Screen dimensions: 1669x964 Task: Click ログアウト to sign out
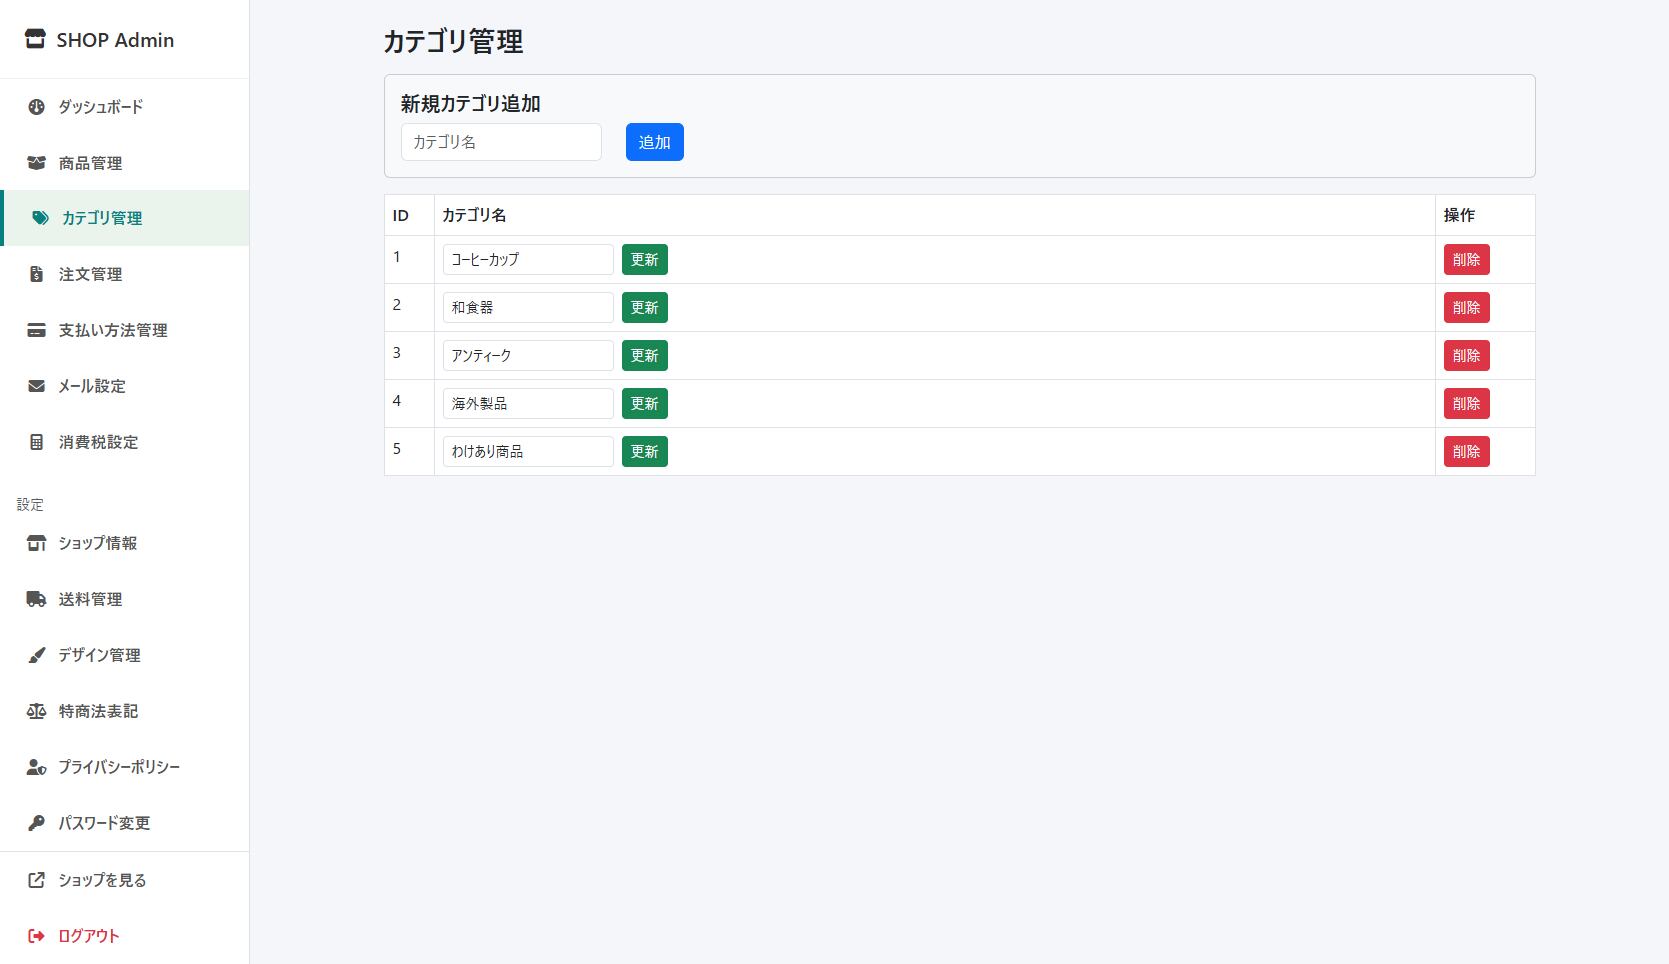pos(88,936)
